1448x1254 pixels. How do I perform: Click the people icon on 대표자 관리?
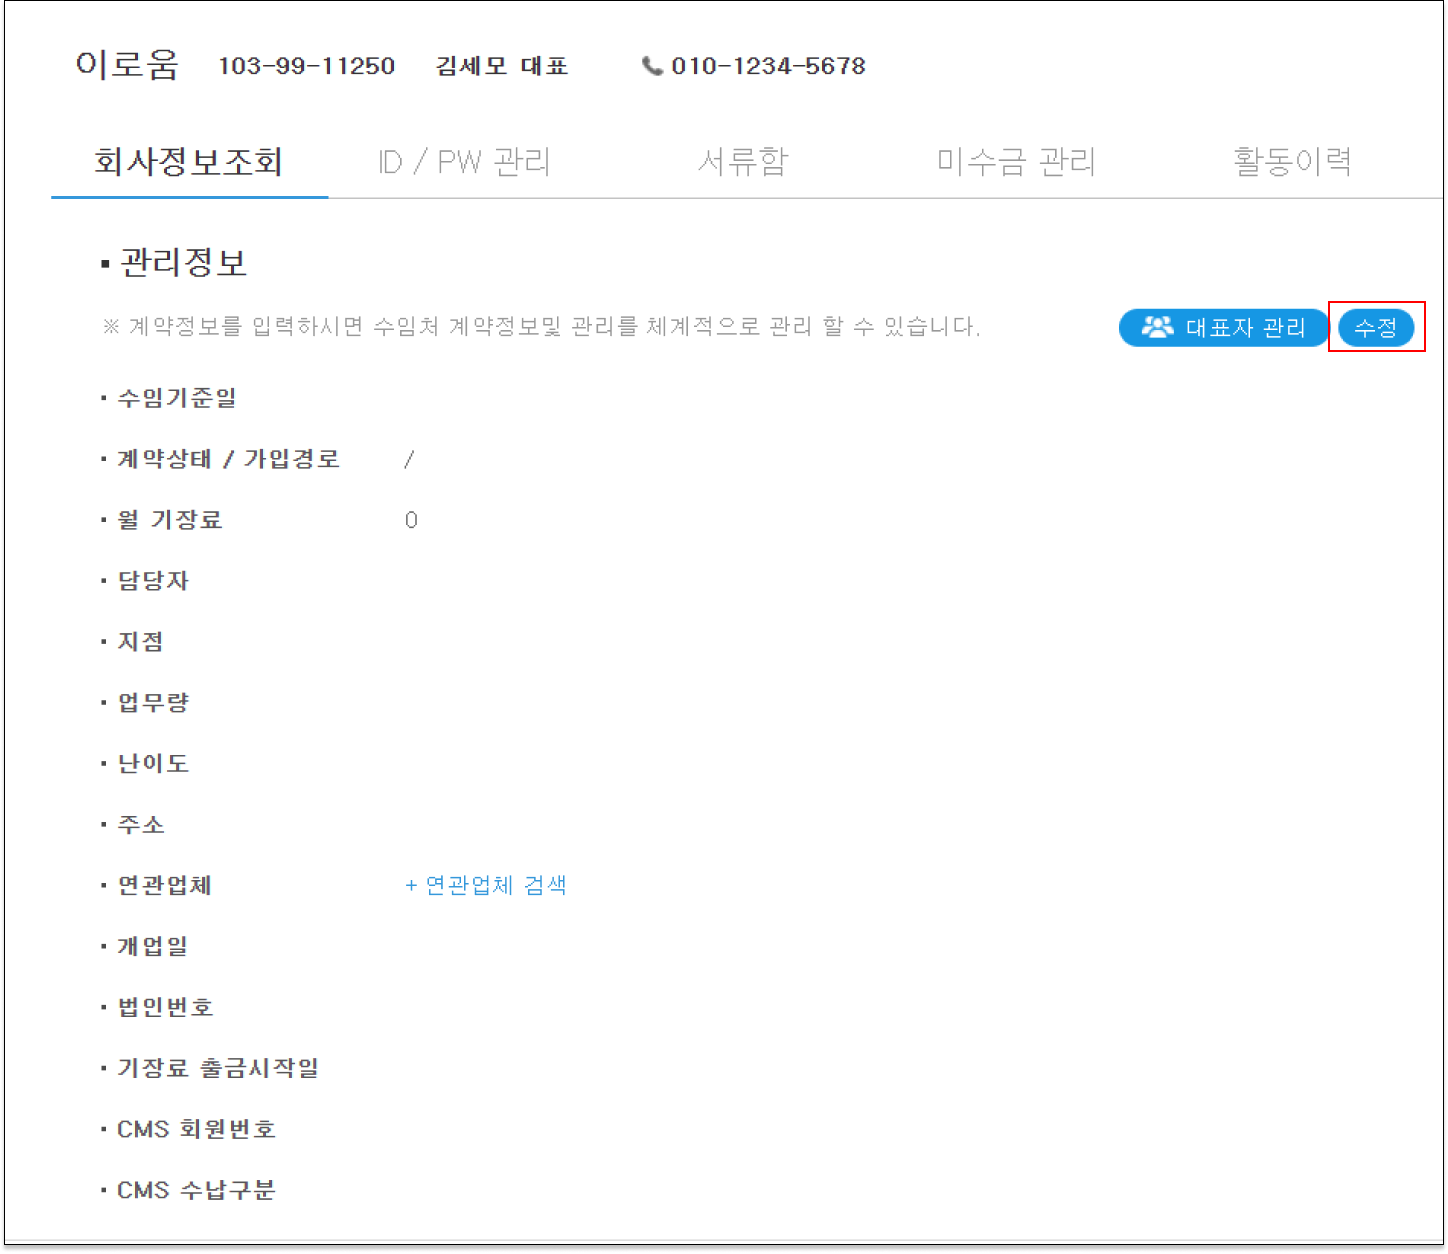1157,327
